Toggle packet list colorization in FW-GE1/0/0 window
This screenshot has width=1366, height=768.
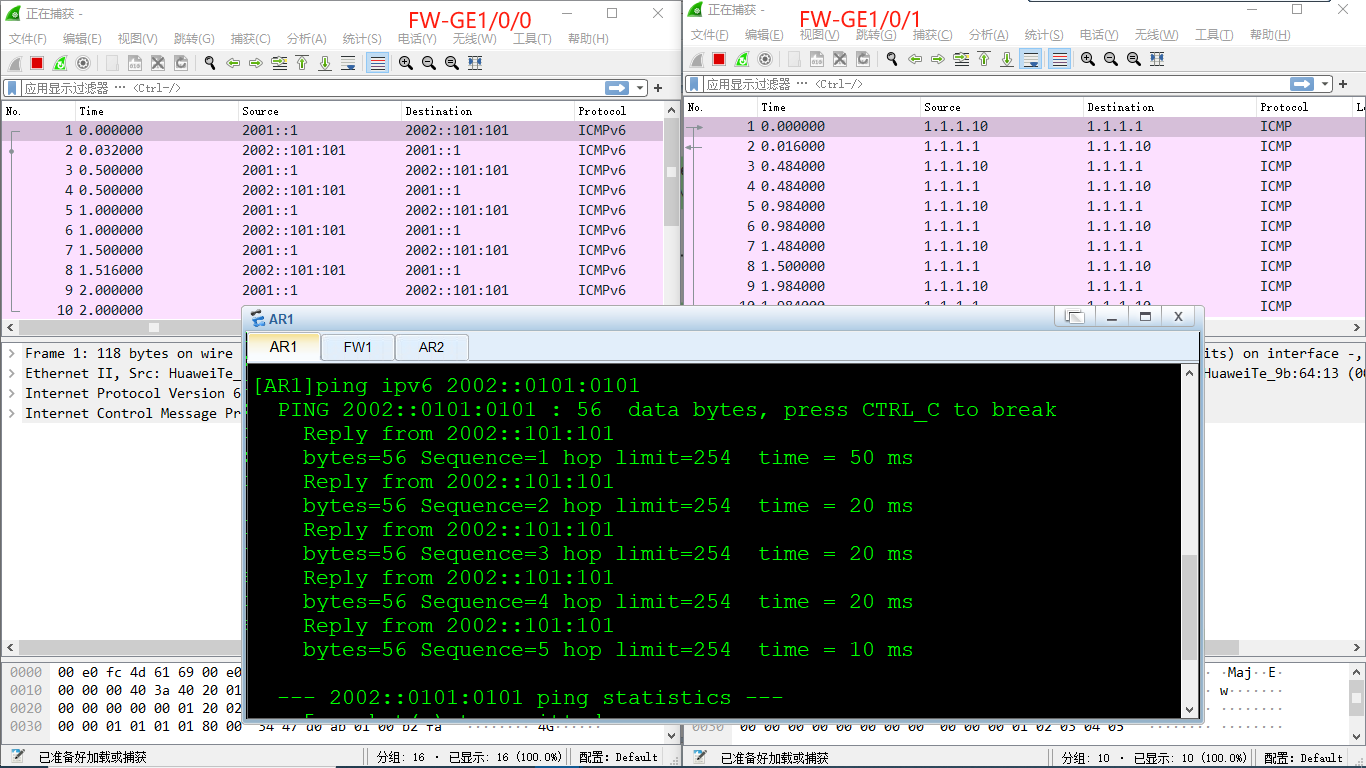377,63
